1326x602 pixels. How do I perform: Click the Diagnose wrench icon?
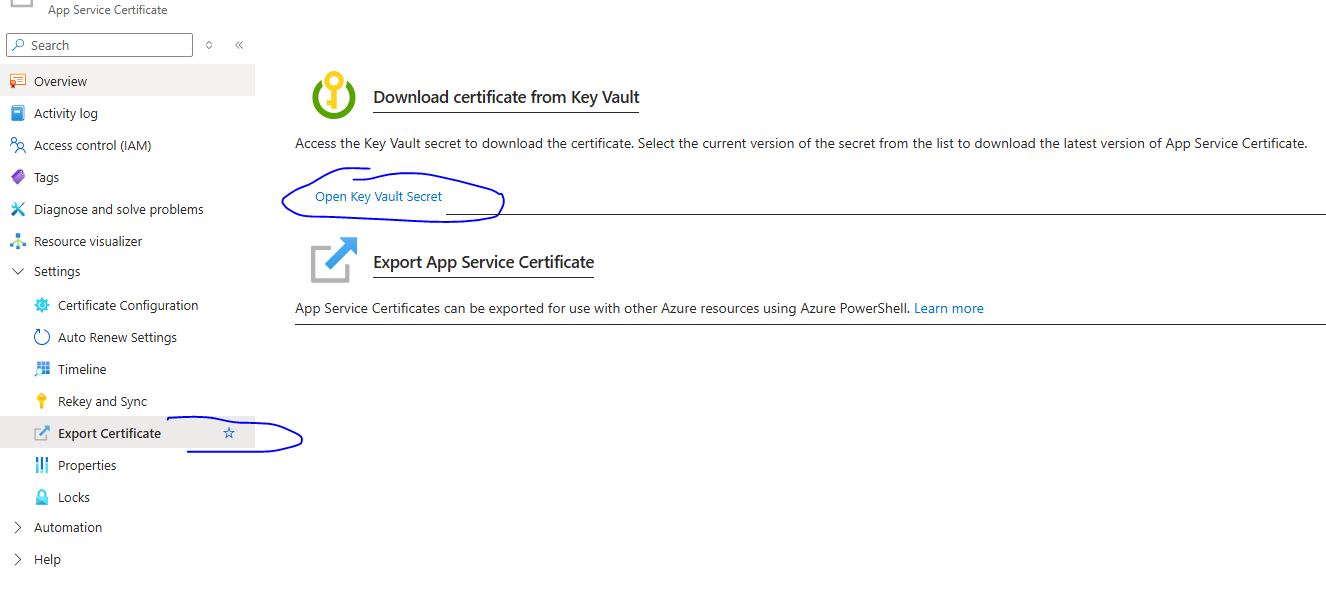(x=17, y=209)
